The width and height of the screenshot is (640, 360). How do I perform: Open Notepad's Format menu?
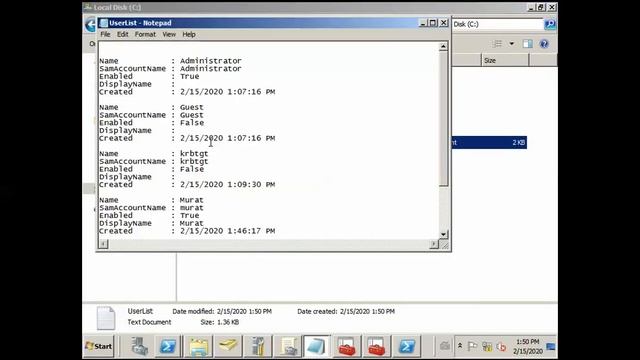tap(145, 34)
